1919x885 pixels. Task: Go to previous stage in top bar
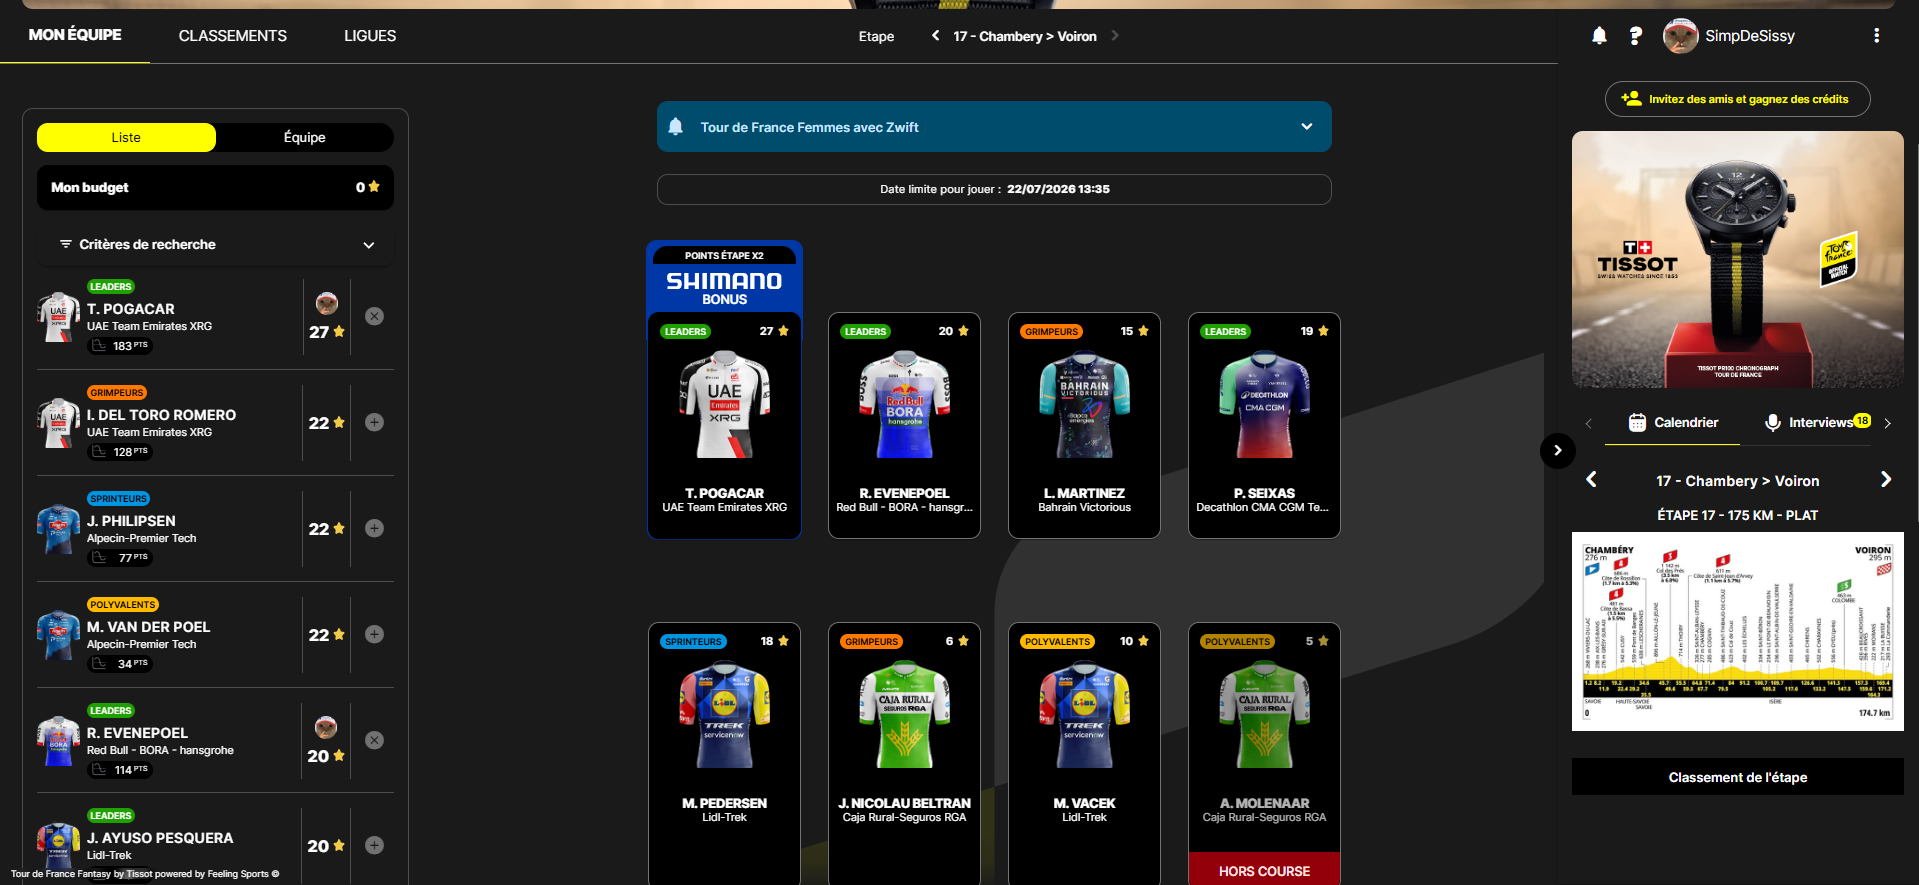click(x=935, y=36)
